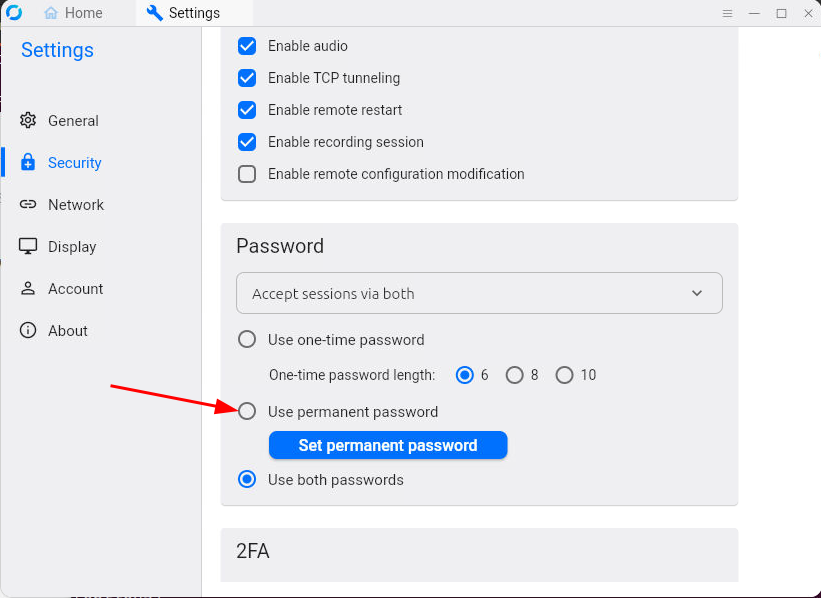Click the Home tab house icon

pyautogui.click(x=51, y=13)
